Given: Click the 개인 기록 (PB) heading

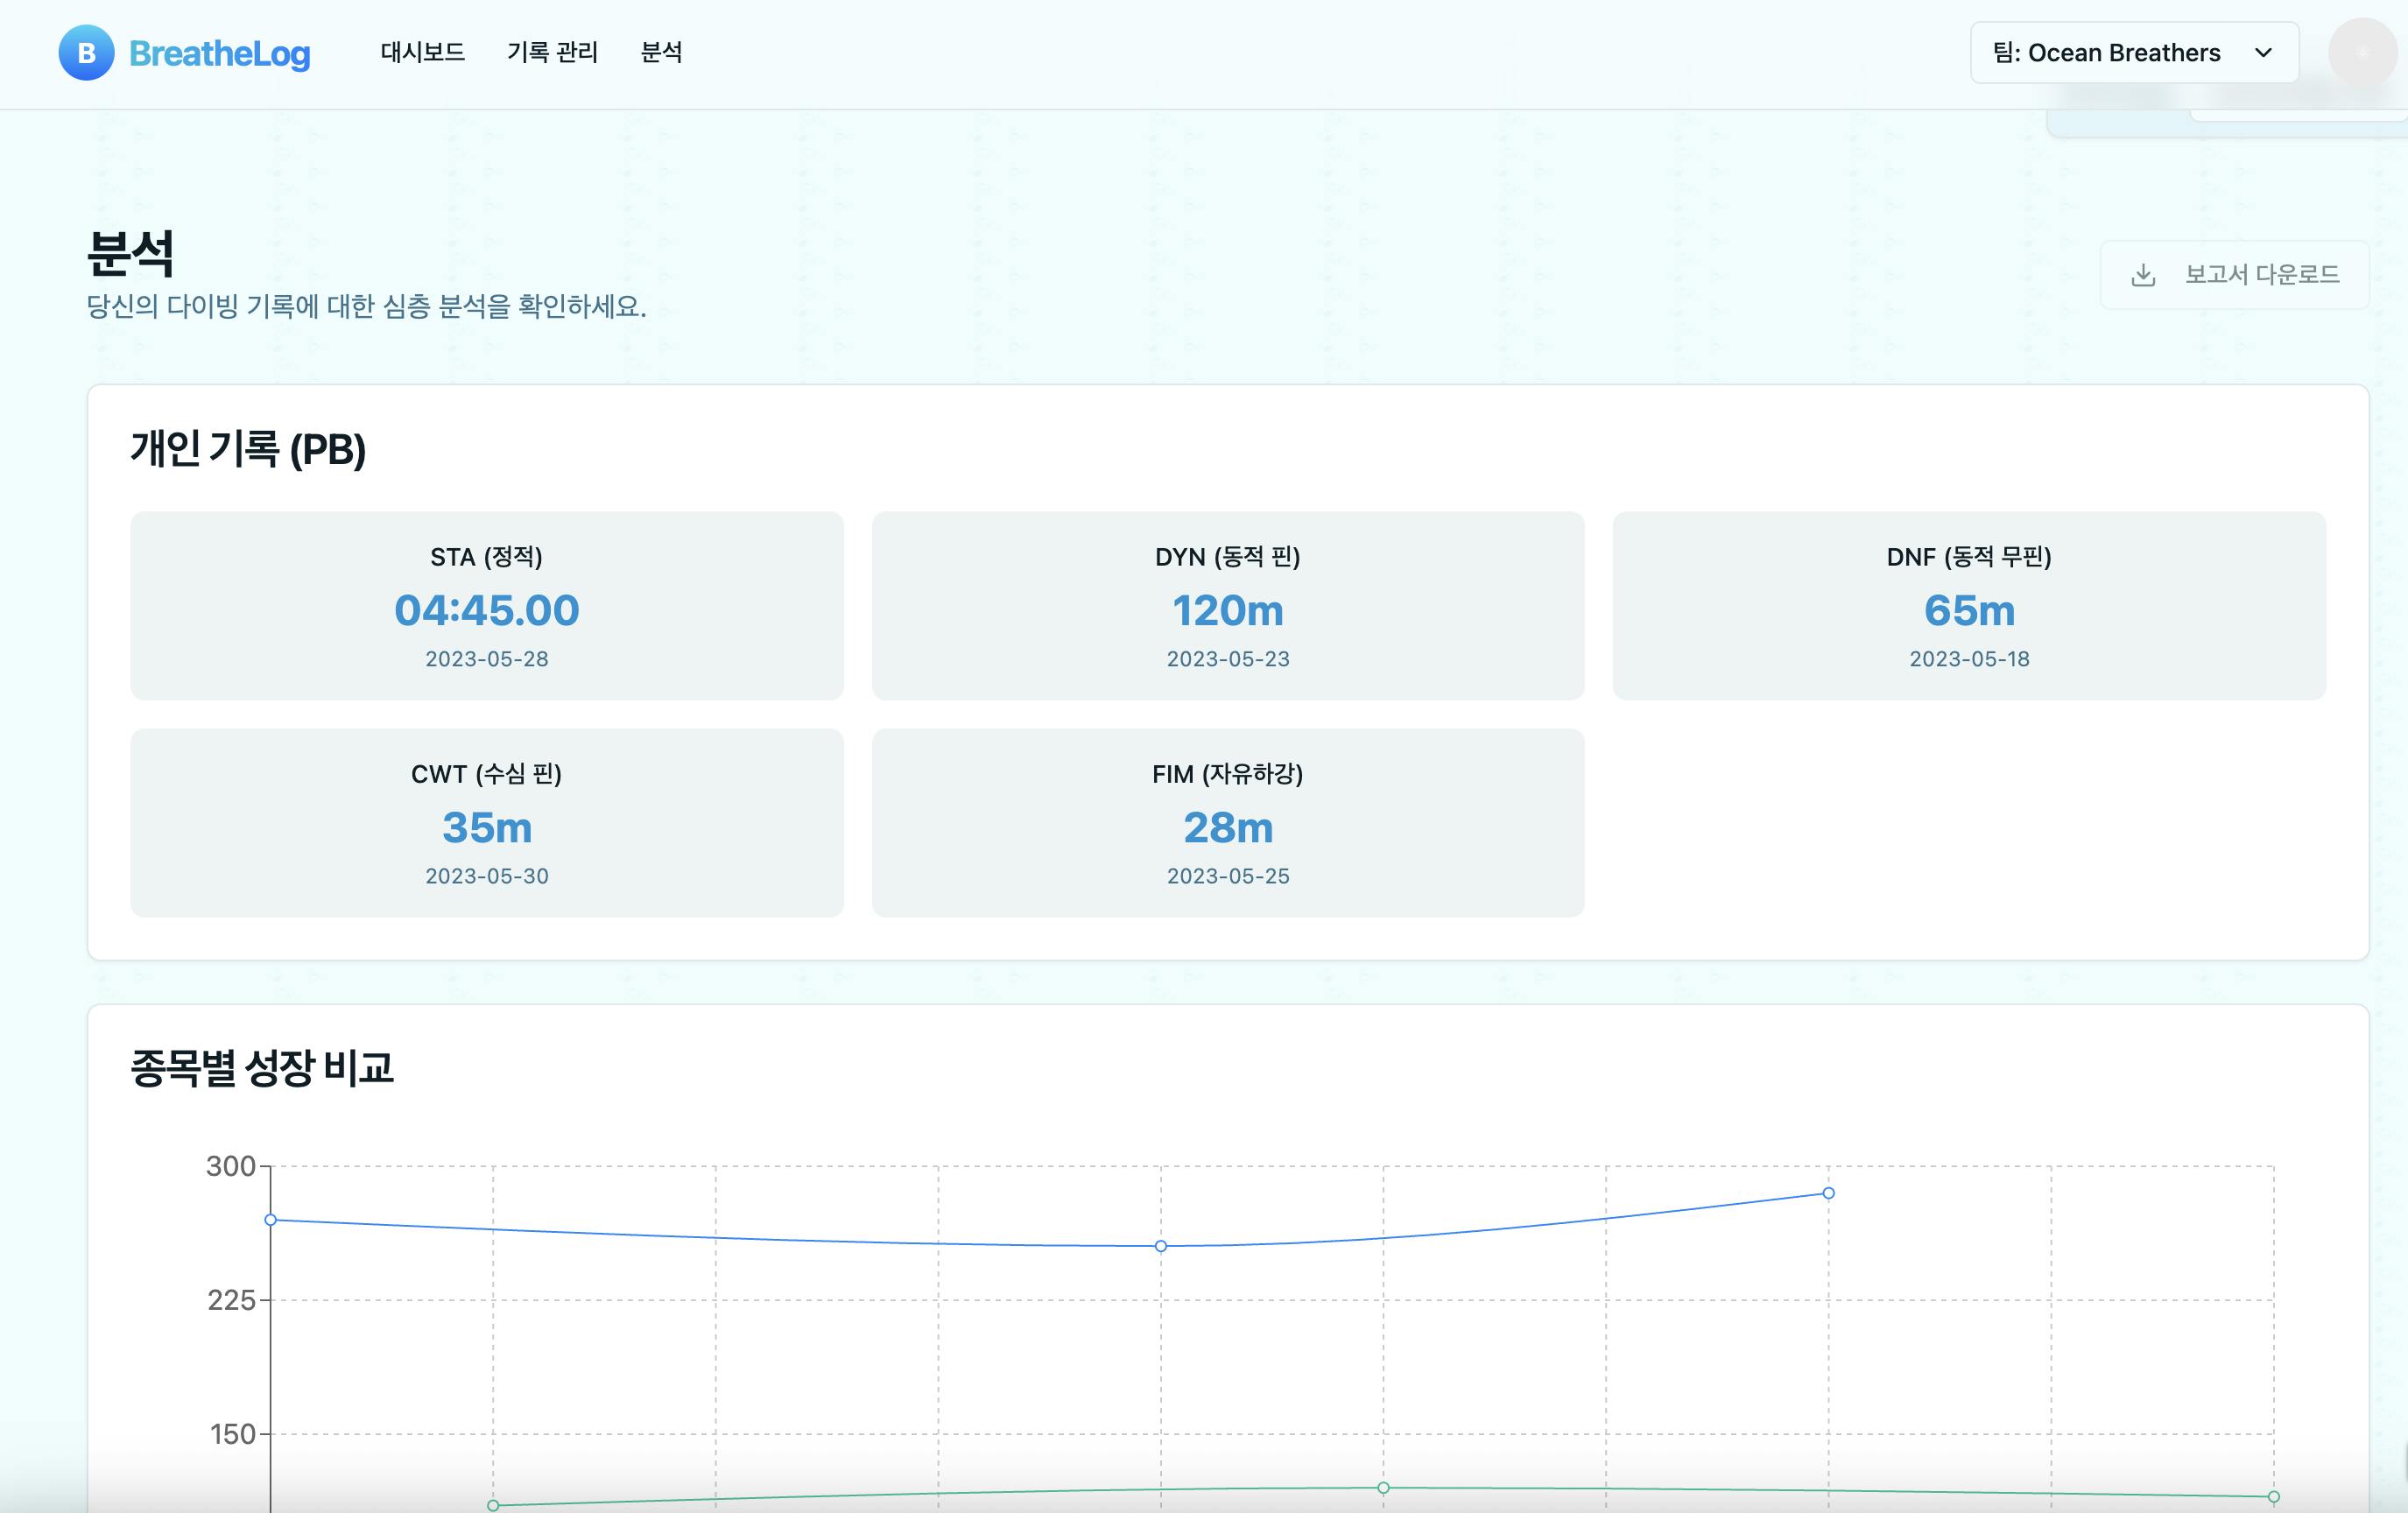Looking at the screenshot, I should (248, 449).
